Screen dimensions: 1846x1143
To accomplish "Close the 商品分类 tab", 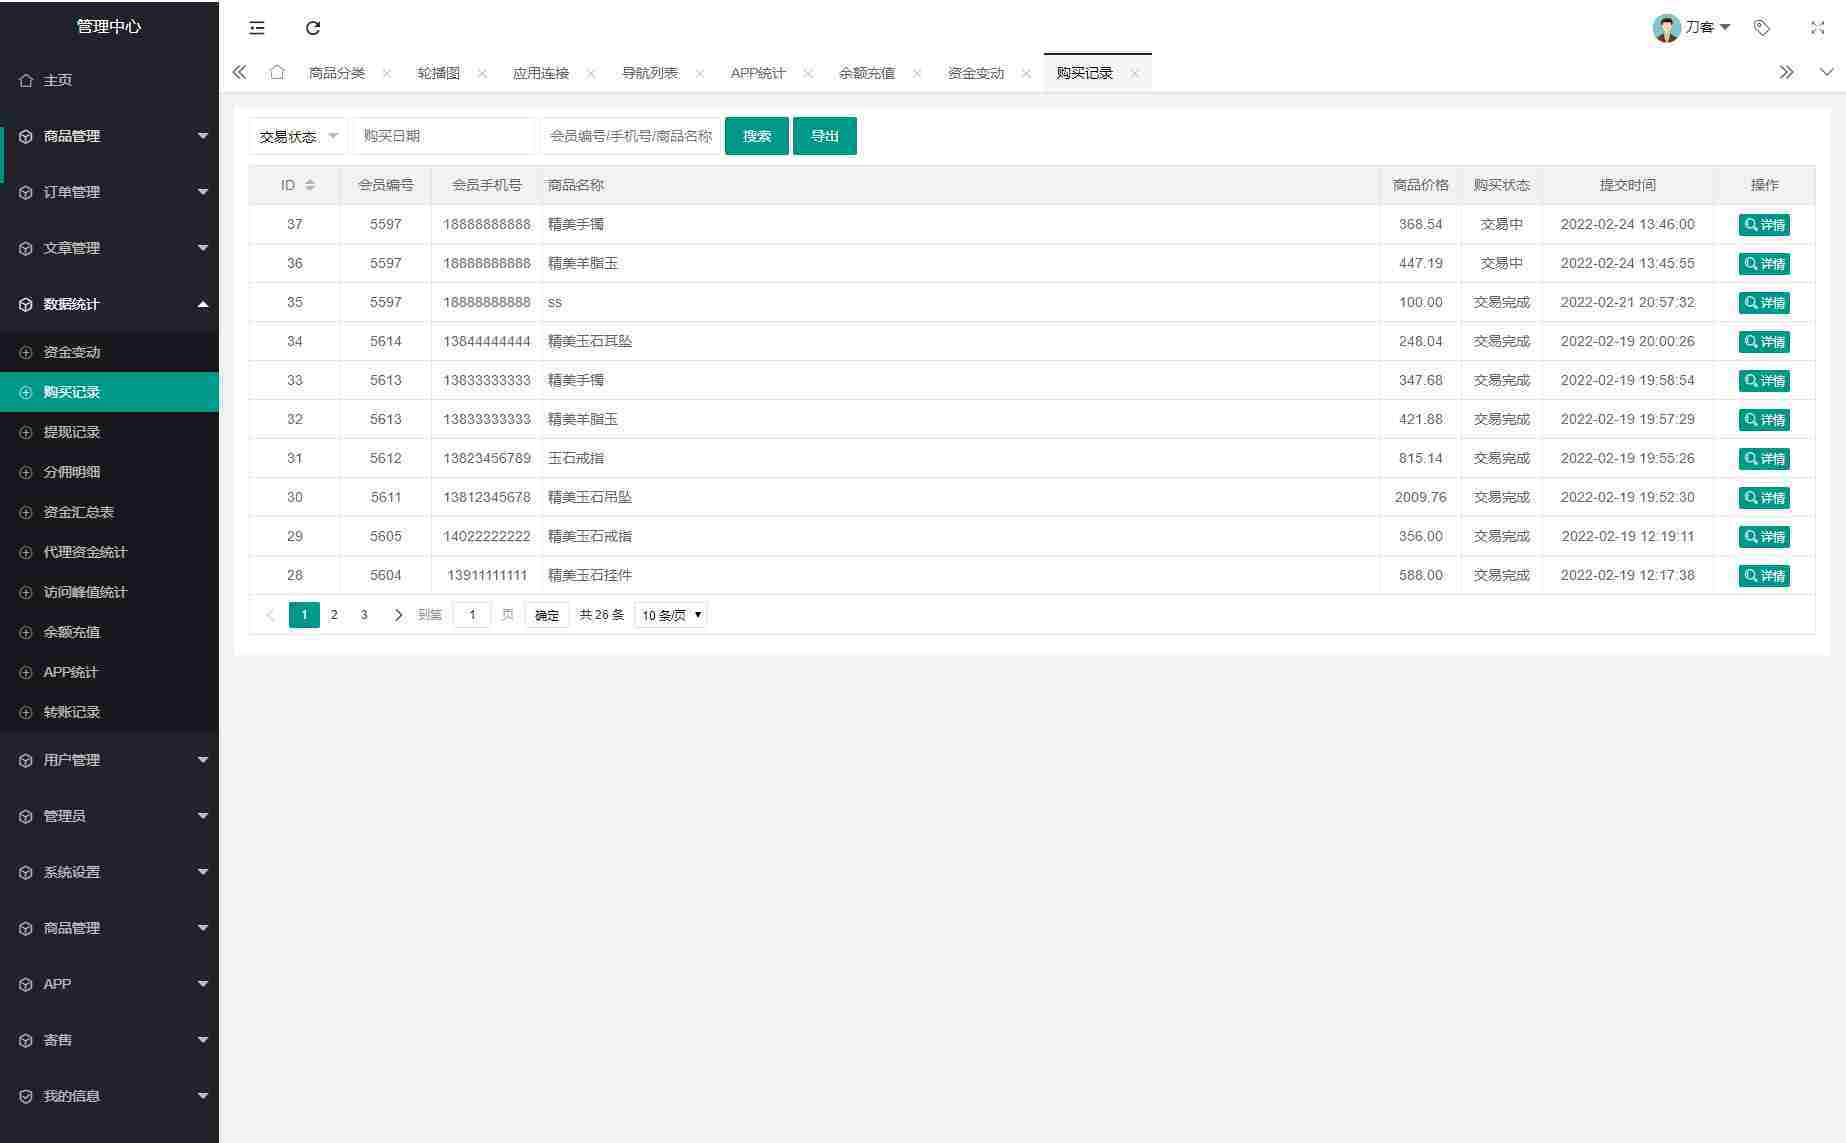I will (x=387, y=73).
